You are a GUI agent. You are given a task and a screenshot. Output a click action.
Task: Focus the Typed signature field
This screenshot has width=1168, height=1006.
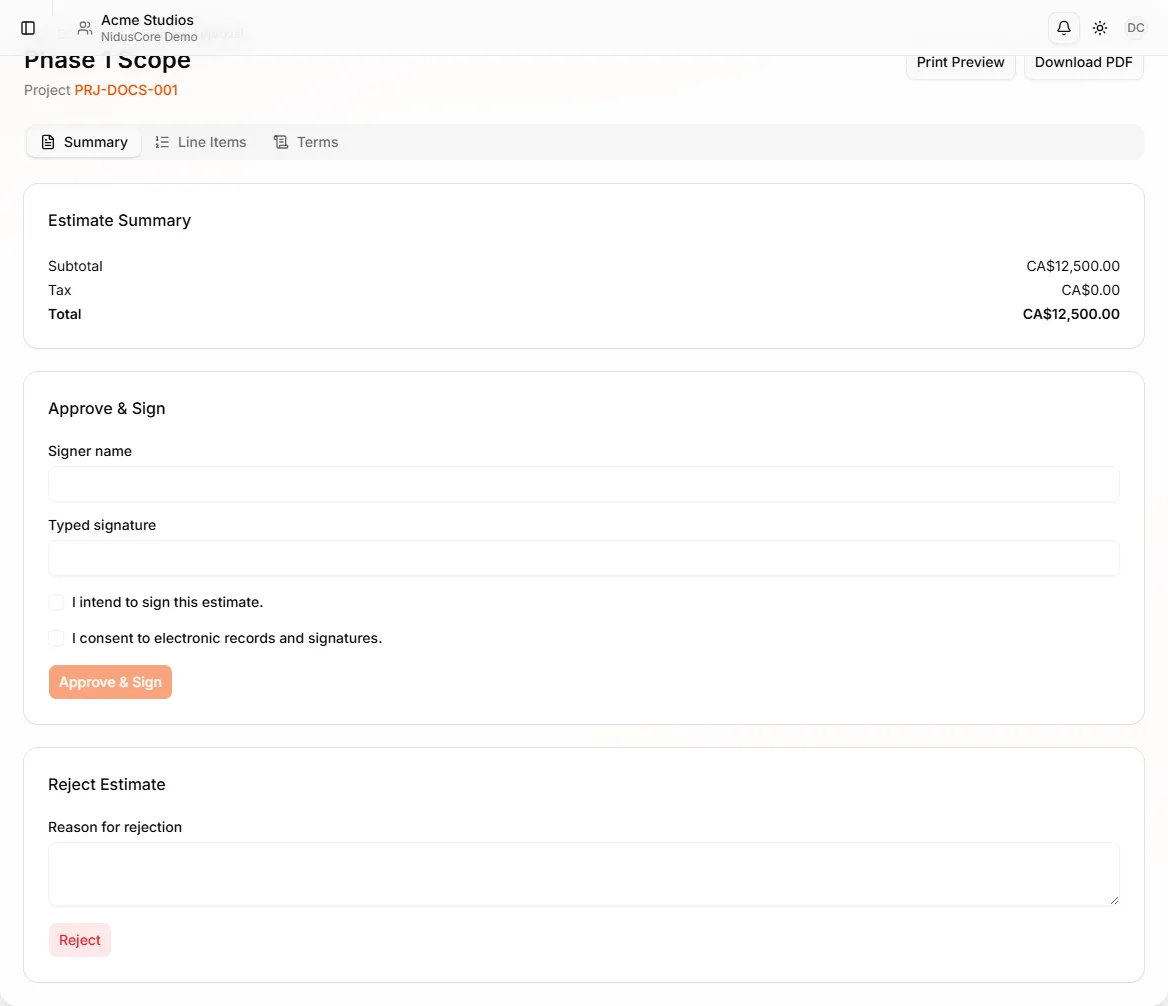click(584, 558)
